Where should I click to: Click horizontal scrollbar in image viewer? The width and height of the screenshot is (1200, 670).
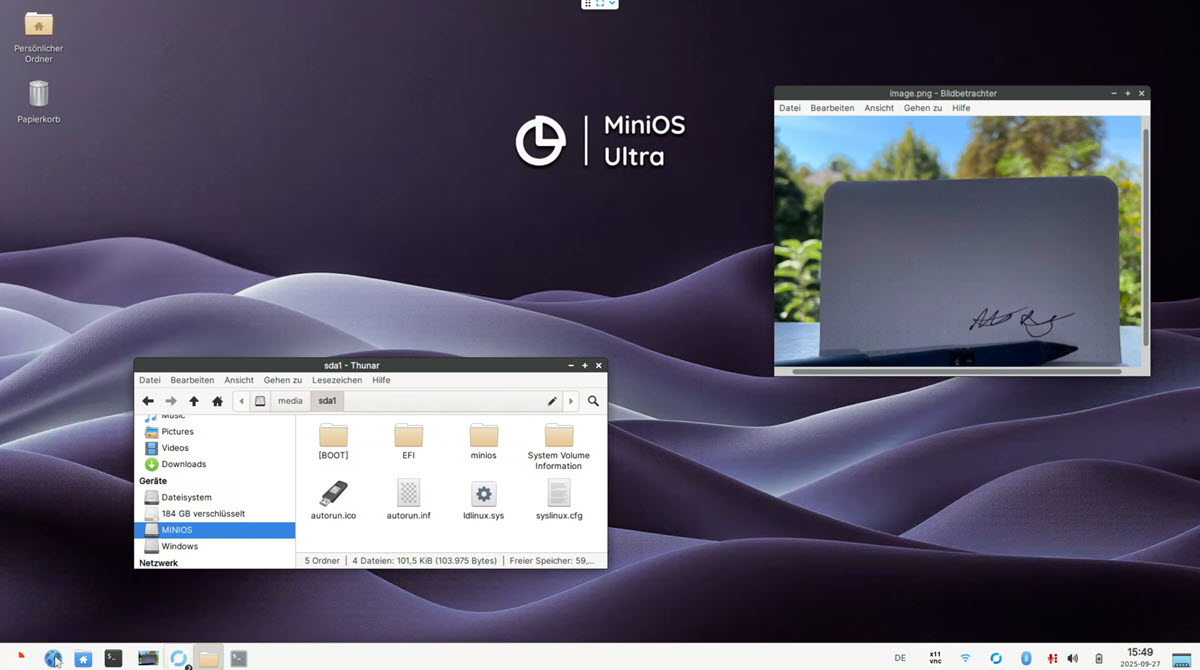tap(956, 371)
